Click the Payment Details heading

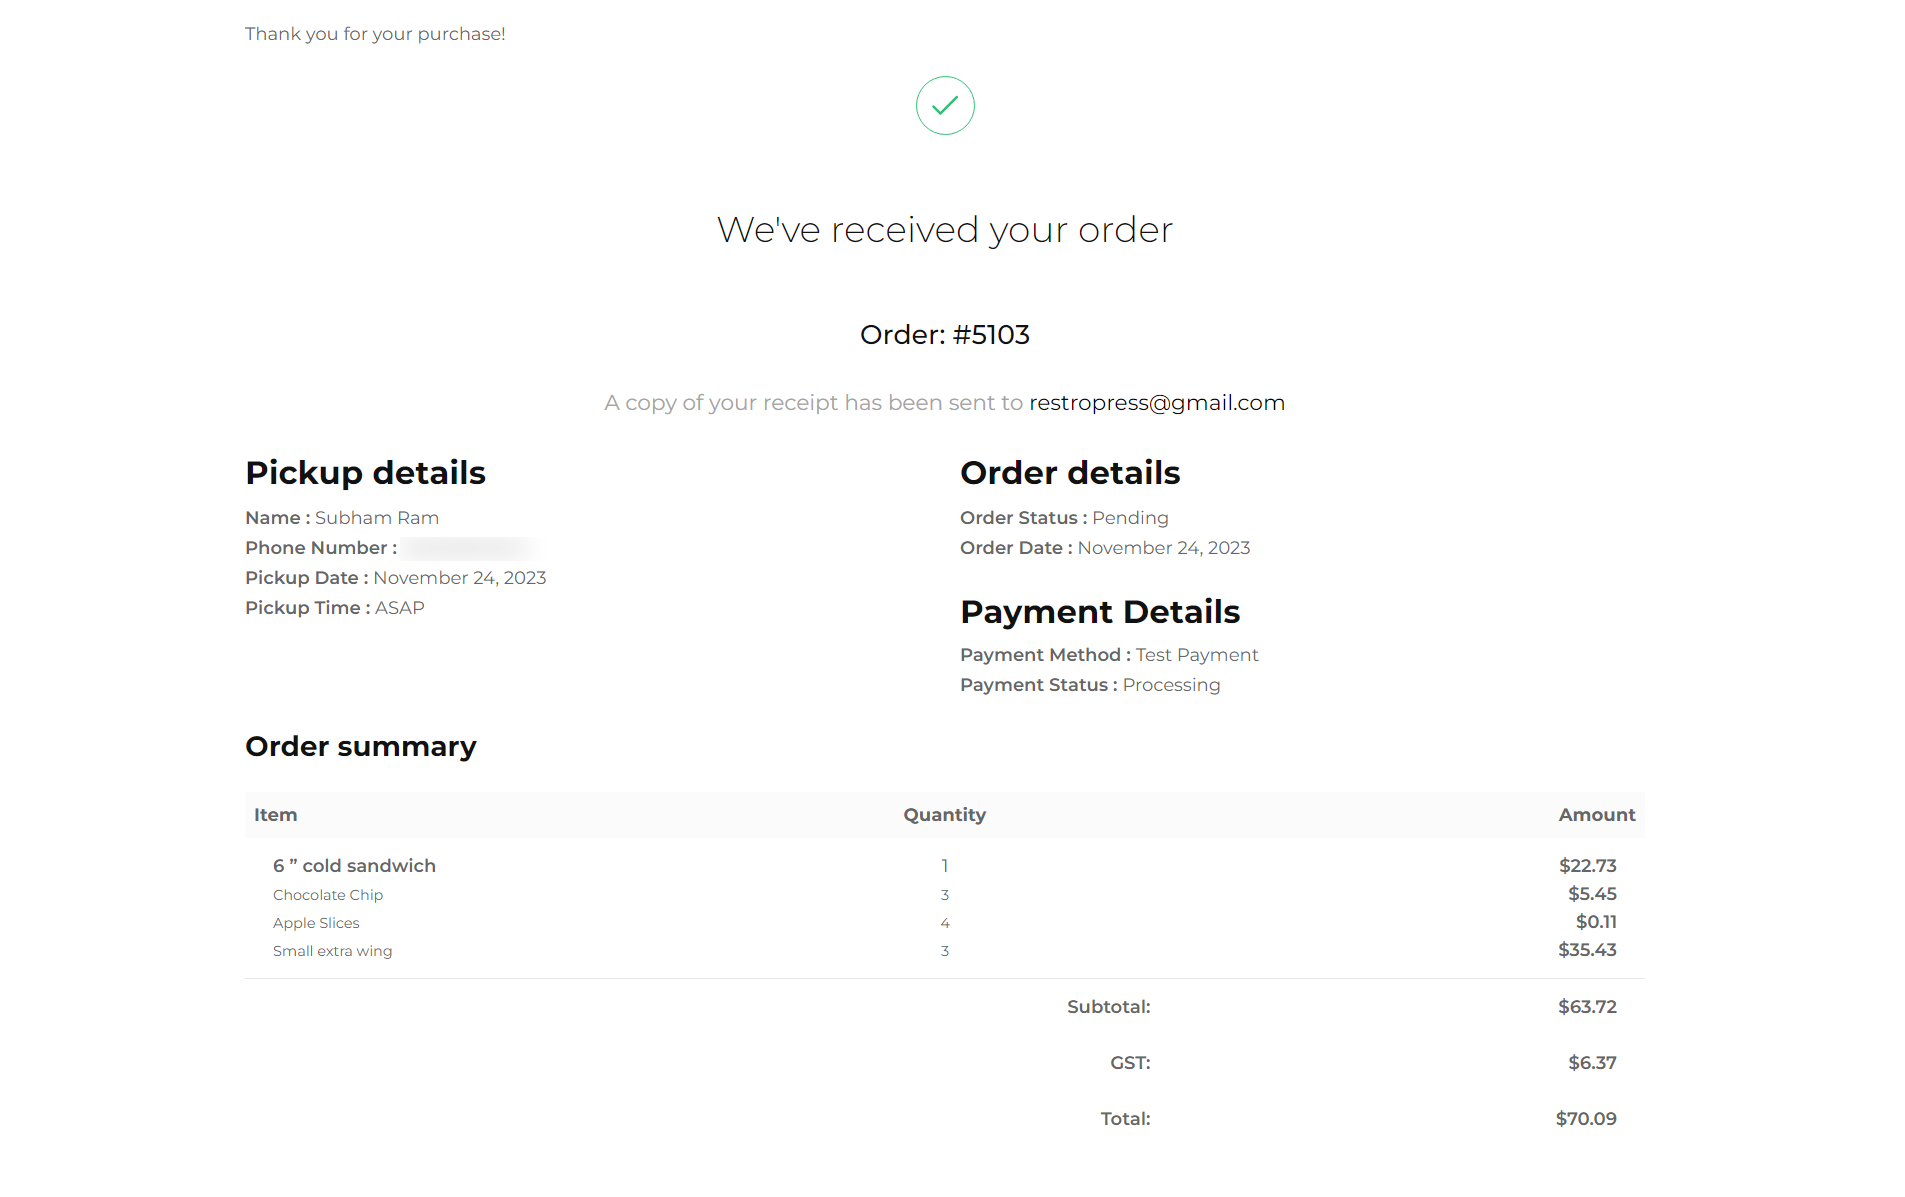1099,612
